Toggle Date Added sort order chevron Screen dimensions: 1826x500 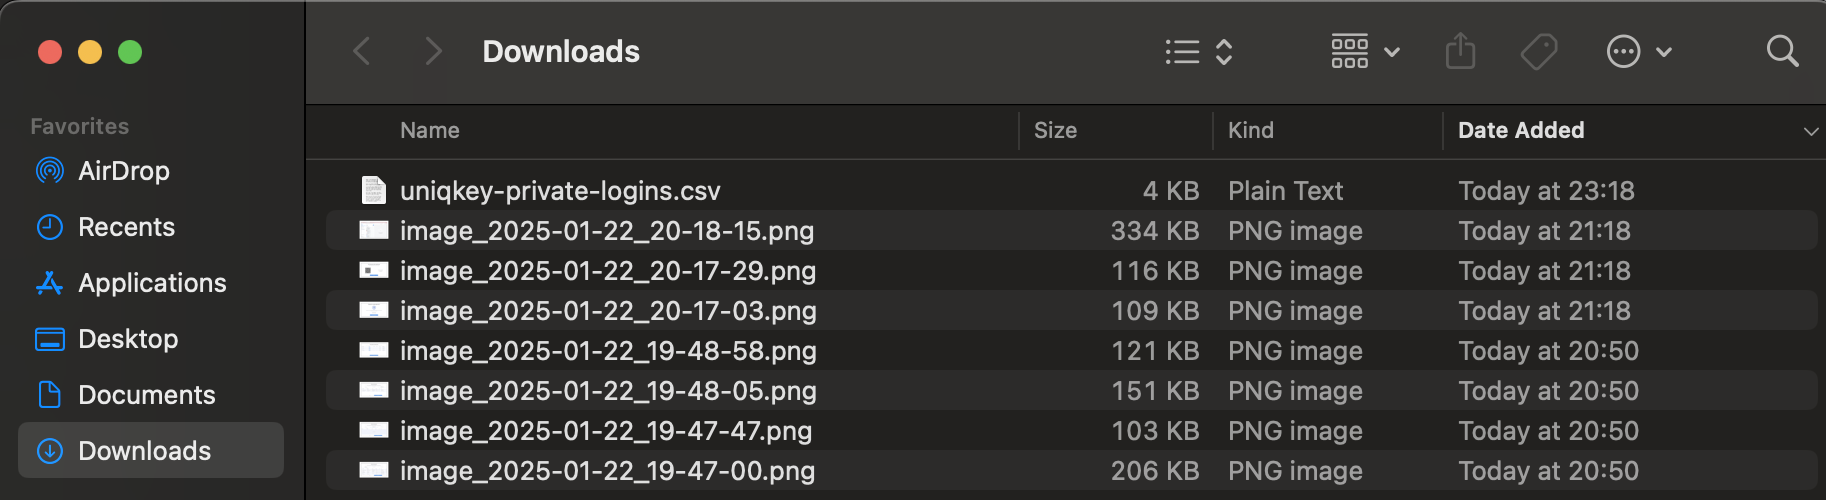tap(1810, 131)
